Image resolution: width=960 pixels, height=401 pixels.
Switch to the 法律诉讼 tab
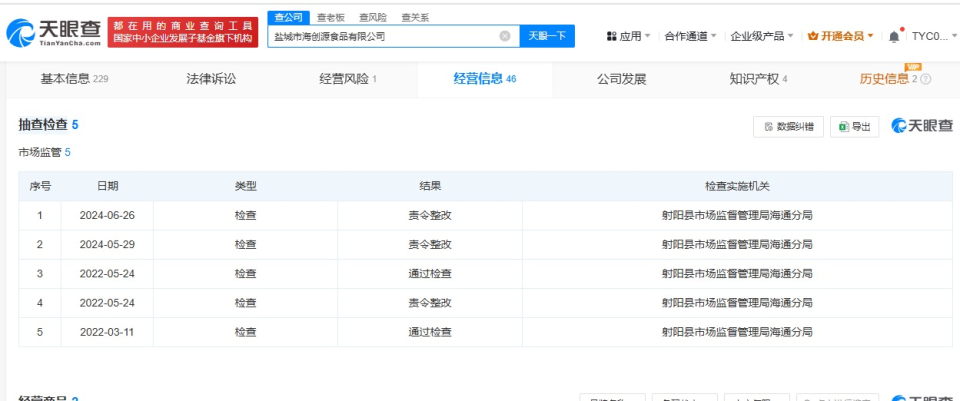211,79
